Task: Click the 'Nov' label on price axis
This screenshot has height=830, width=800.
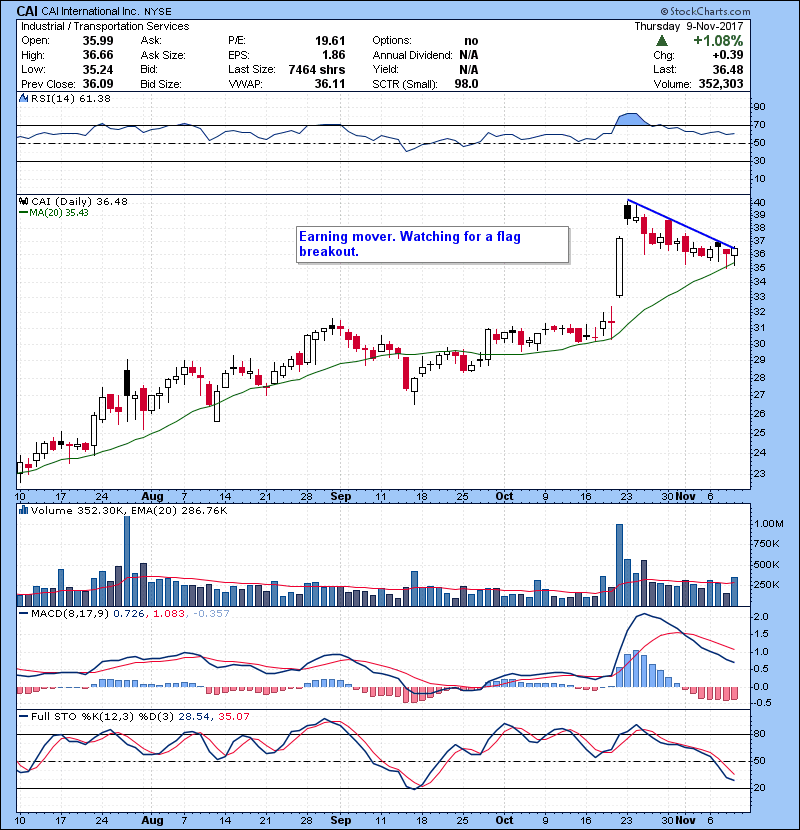Action: pos(685,497)
